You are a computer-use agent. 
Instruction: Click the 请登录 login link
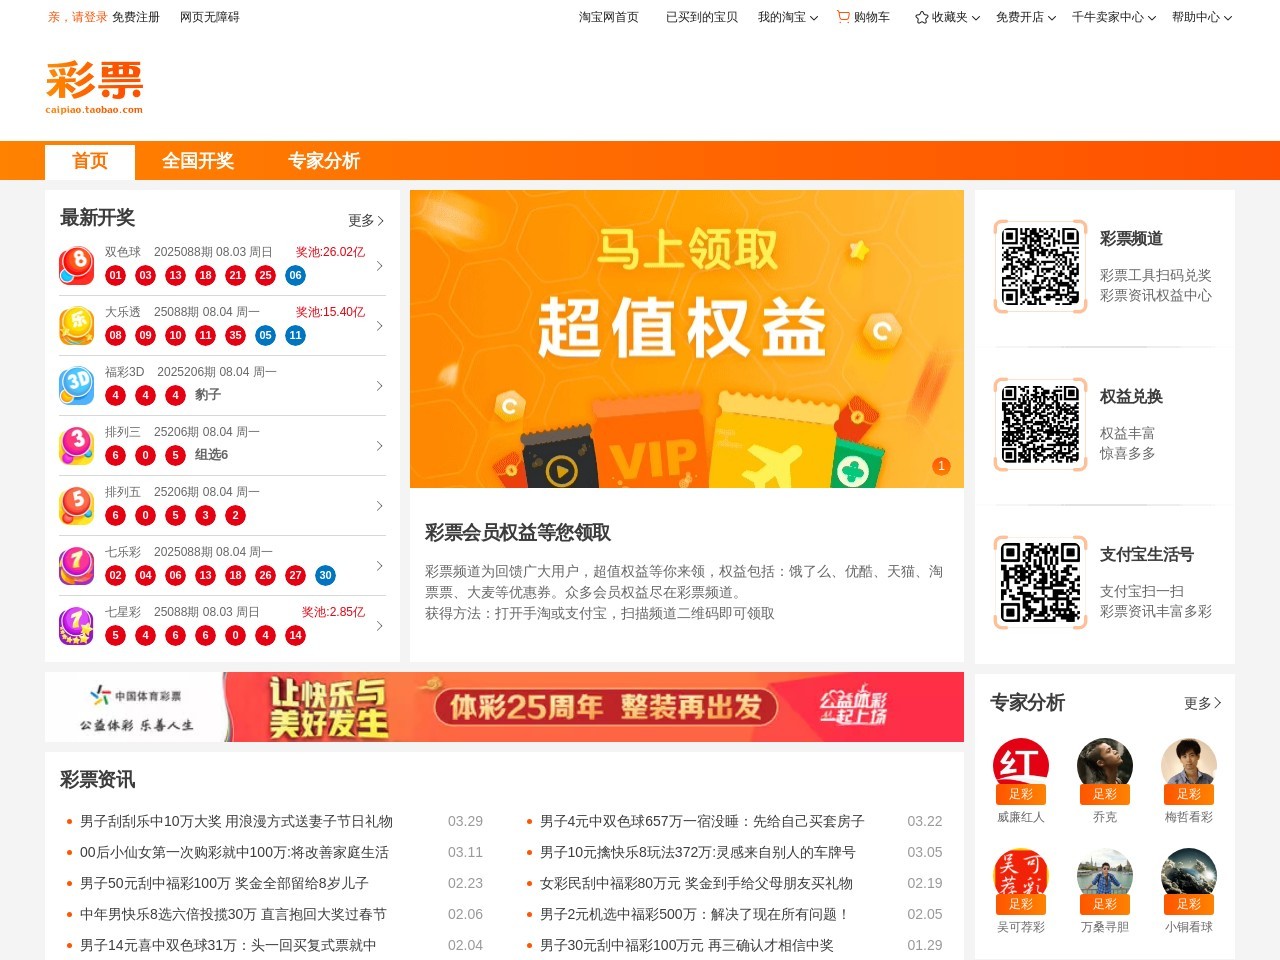coord(89,17)
